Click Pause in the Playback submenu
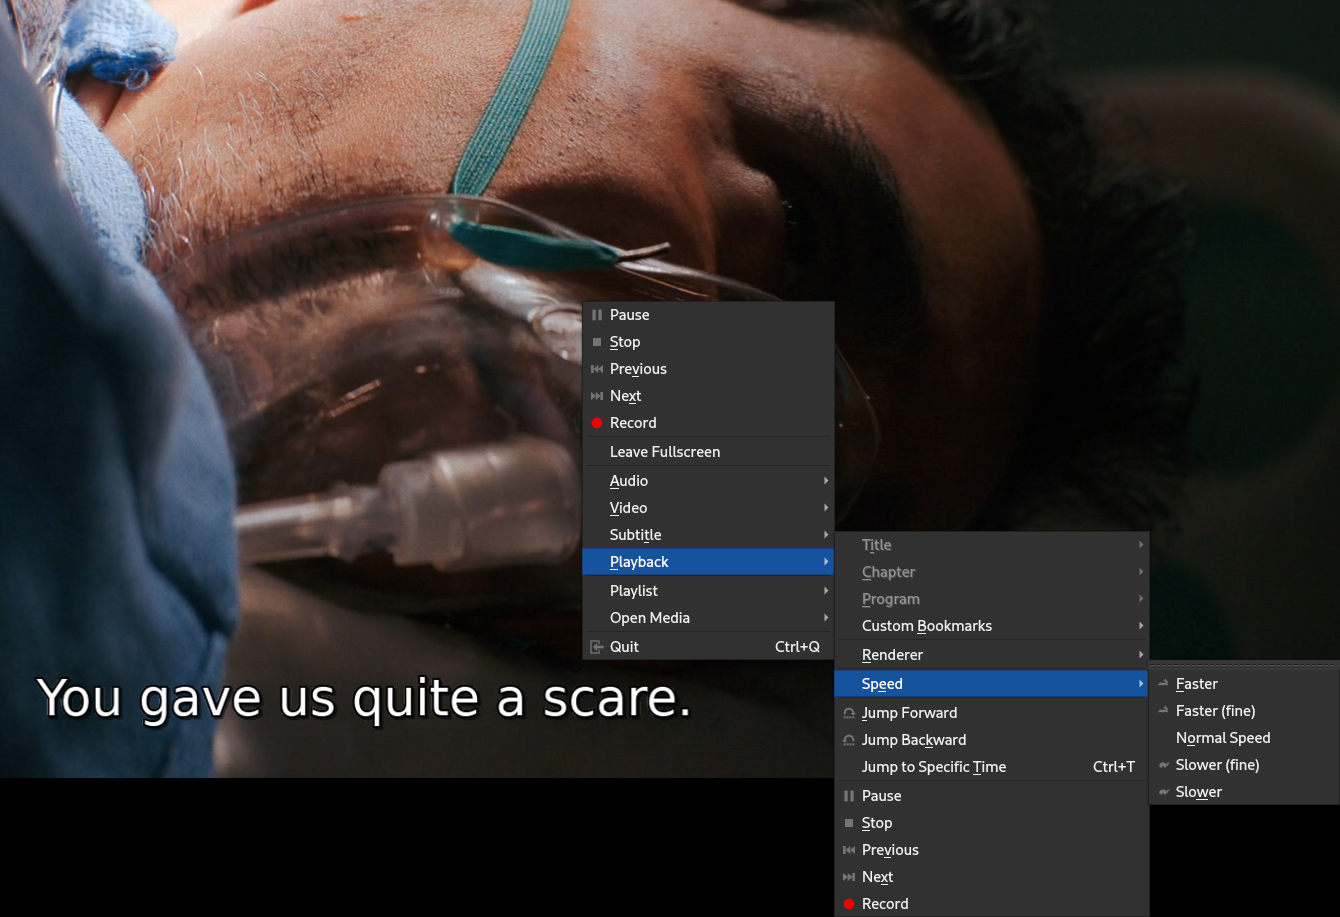 992,796
